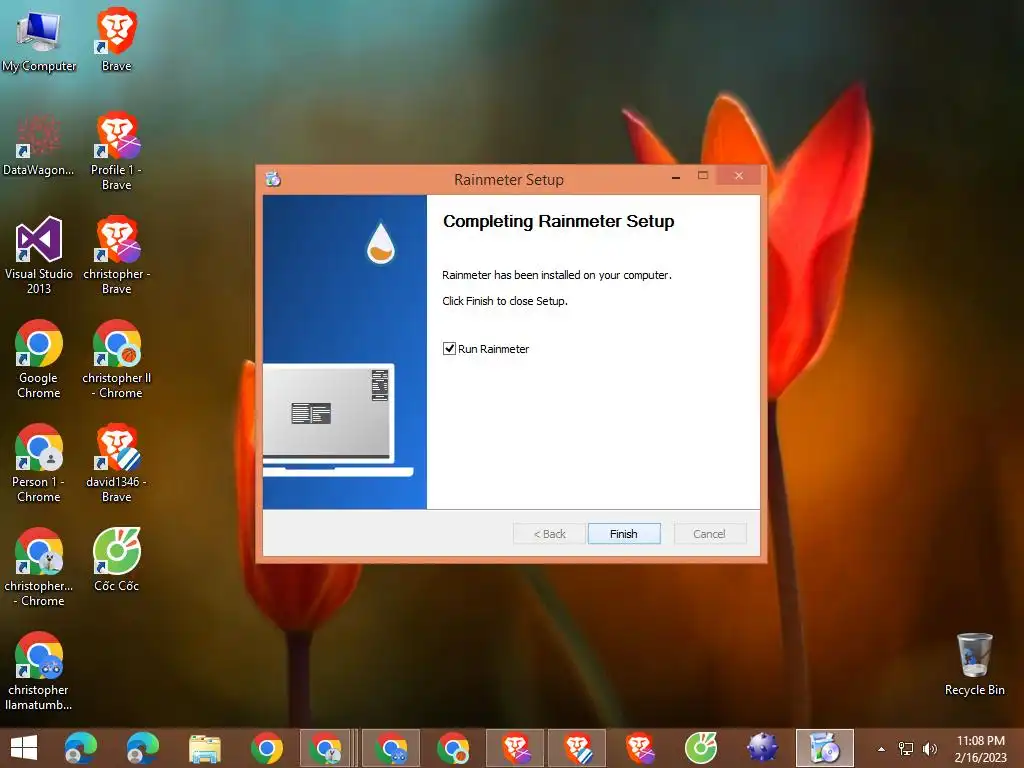This screenshot has width=1024, height=768.
Task: Select the Recycle Bin desktop icon
Action: (x=974, y=664)
